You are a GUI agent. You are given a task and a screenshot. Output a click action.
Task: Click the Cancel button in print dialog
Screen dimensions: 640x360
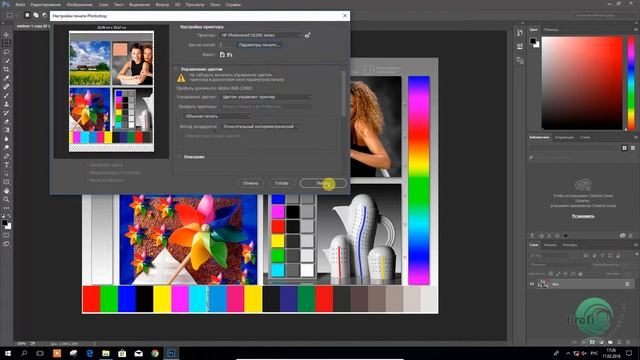click(251, 183)
